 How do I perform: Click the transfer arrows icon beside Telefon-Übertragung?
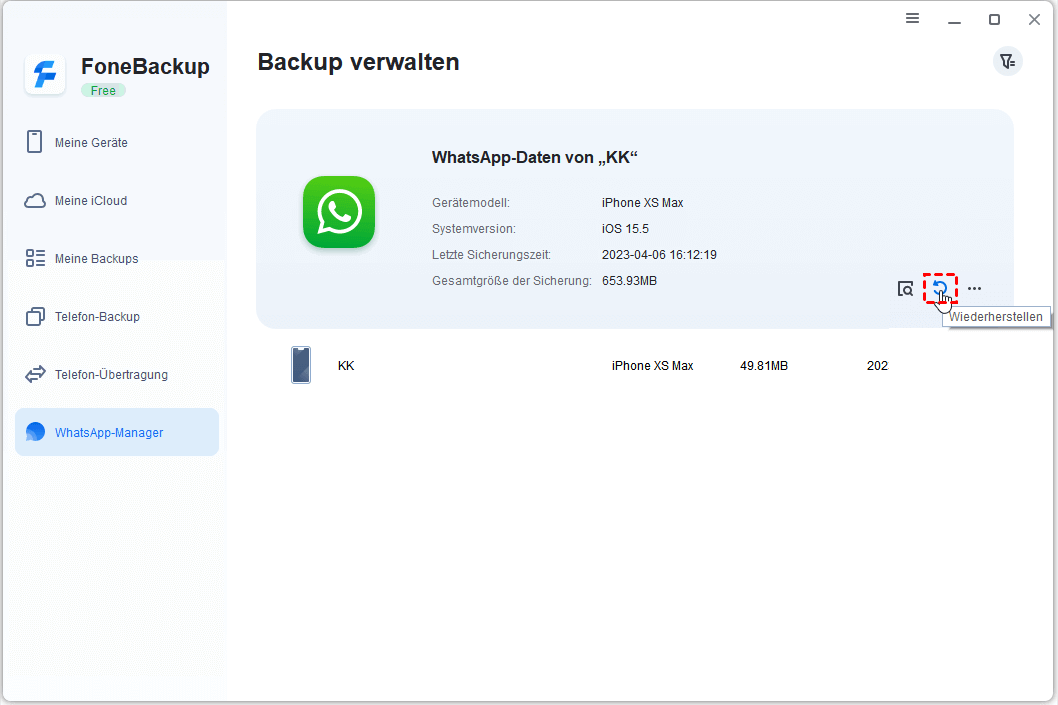pyautogui.click(x=35, y=374)
